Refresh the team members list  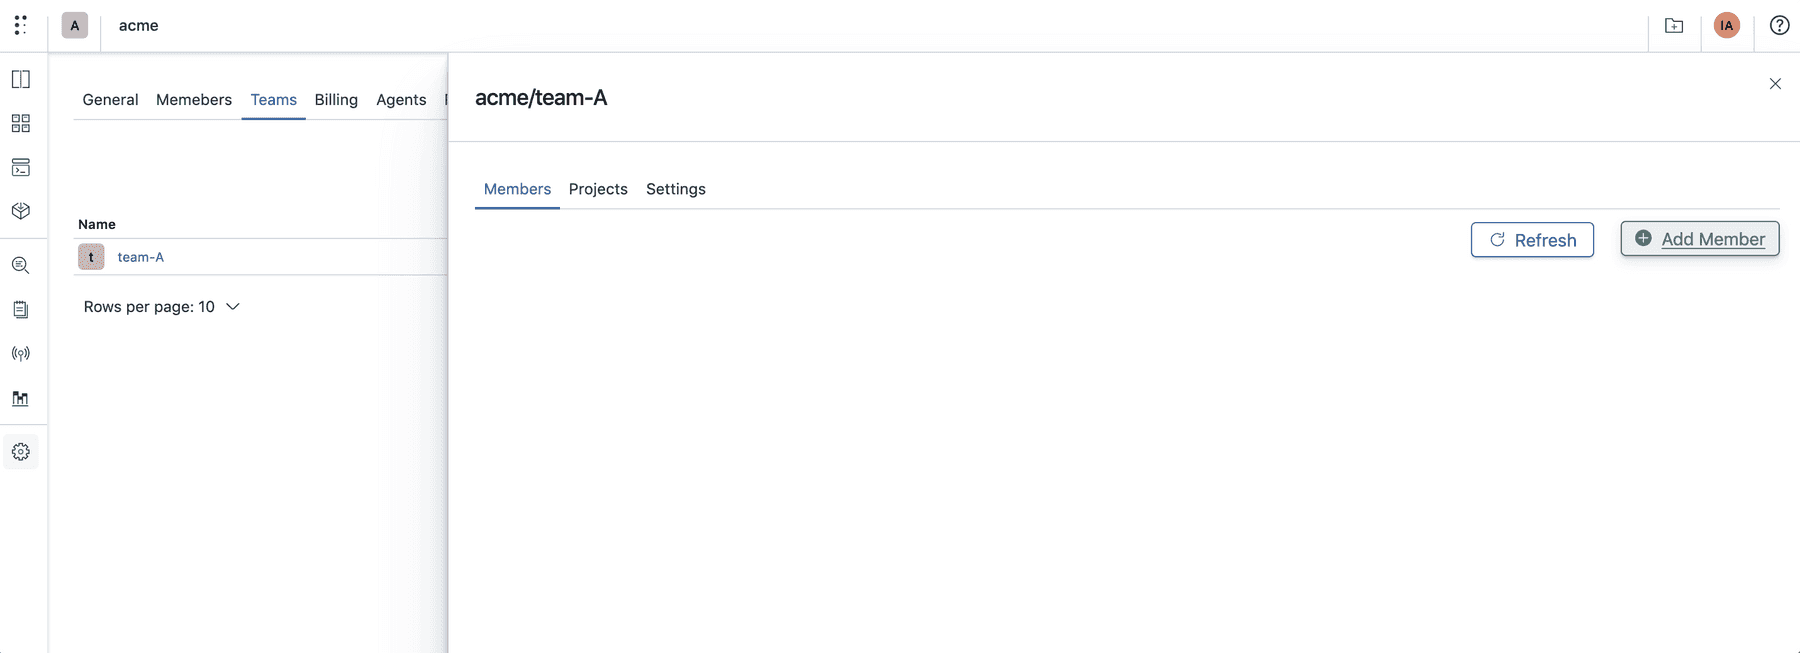1532,240
